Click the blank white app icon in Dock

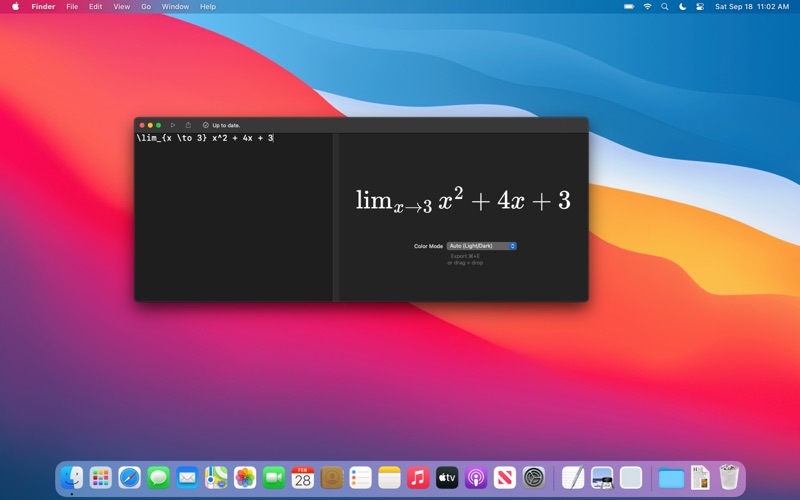631,478
